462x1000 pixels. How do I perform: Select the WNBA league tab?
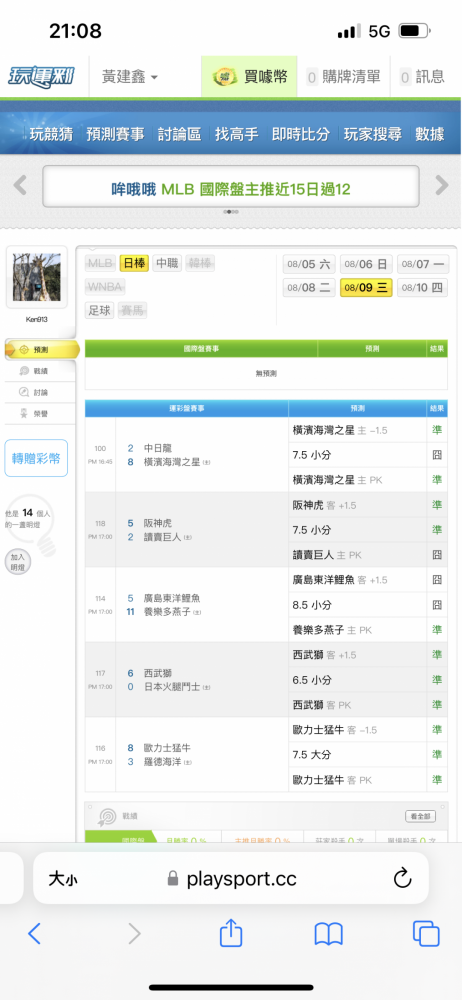coord(105,286)
